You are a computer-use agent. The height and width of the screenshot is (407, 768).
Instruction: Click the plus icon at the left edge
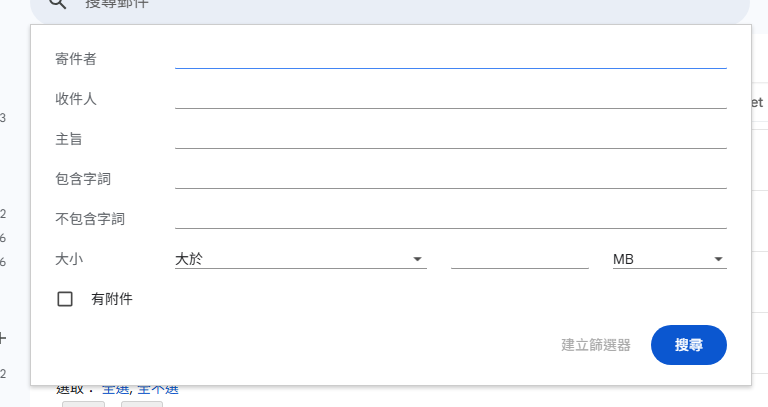2,339
